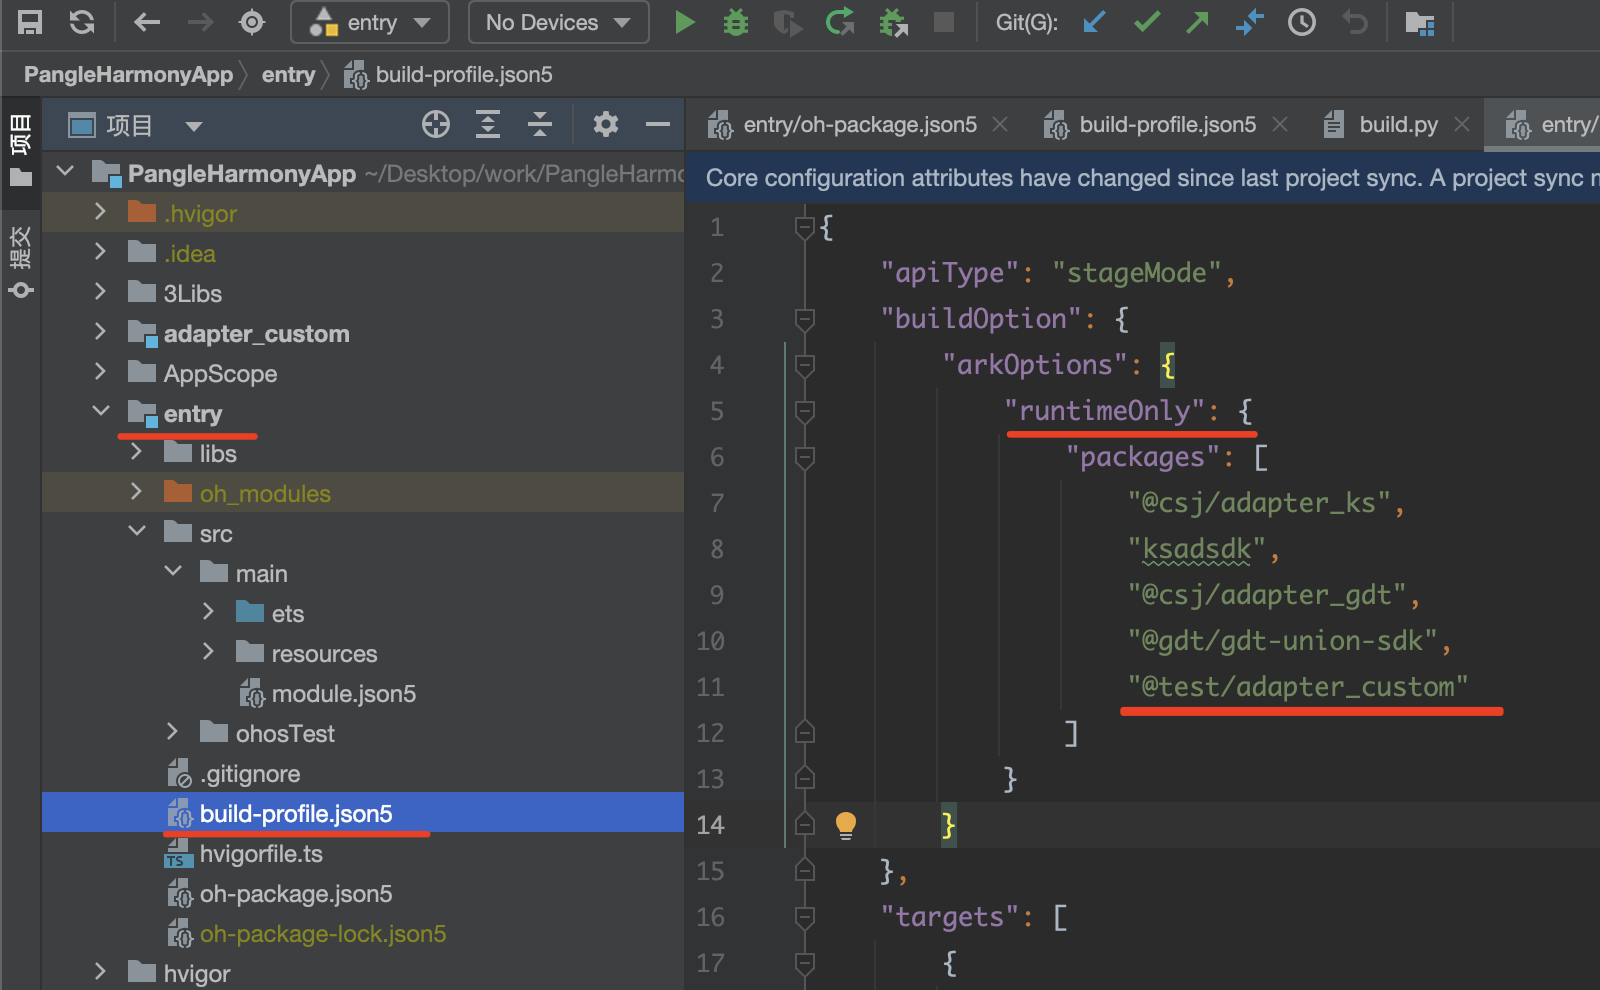Viewport: 1600px width, 990px height.
Task: Click the green Run button
Action: point(684,22)
